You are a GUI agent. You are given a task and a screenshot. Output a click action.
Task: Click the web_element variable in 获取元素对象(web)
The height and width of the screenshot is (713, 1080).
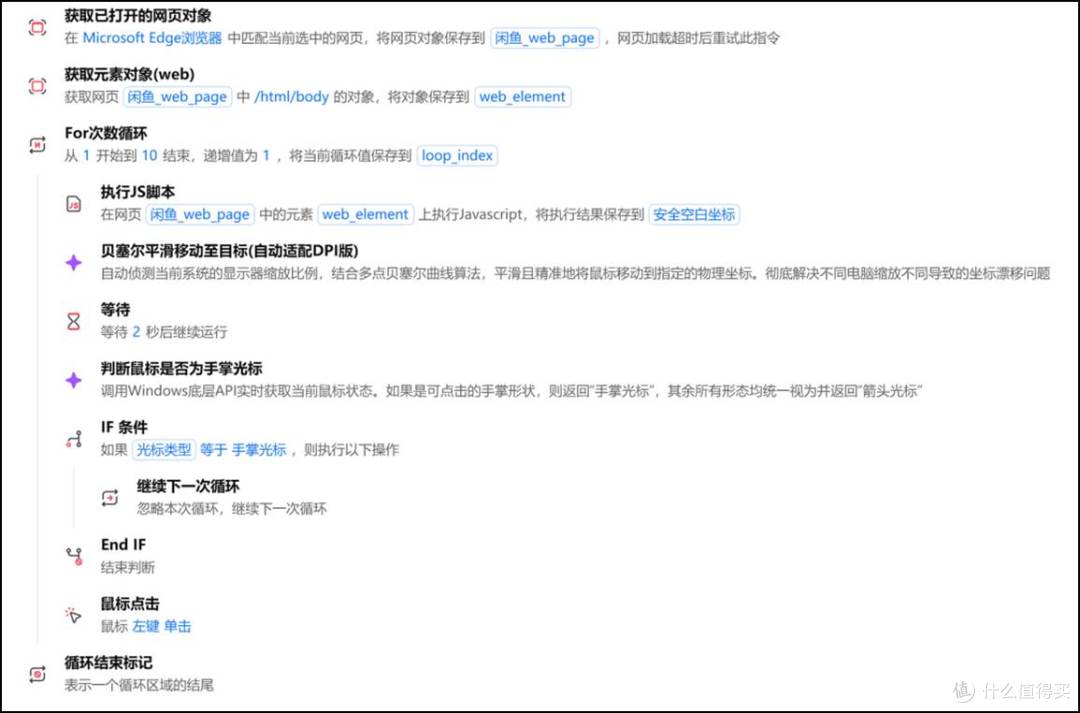coord(522,96)
